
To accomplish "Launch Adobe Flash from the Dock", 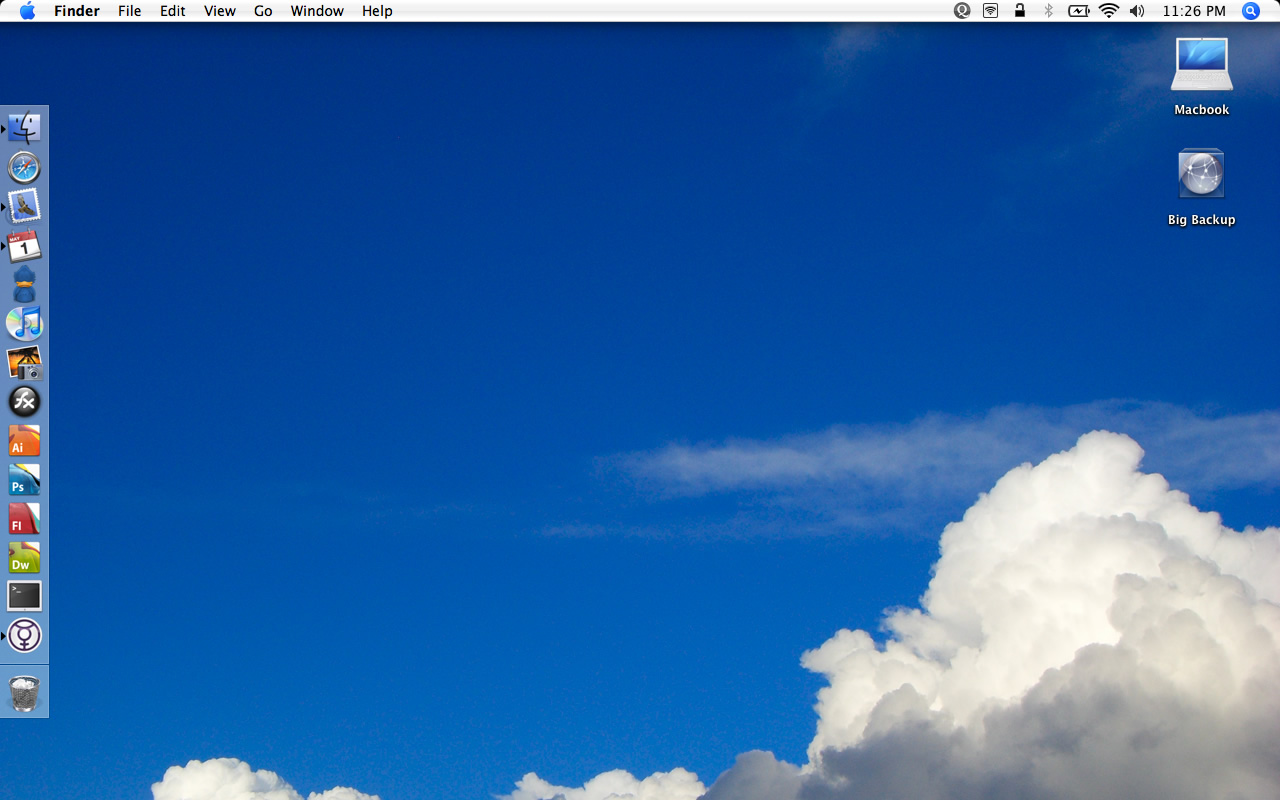I will (x=24, y=519).
